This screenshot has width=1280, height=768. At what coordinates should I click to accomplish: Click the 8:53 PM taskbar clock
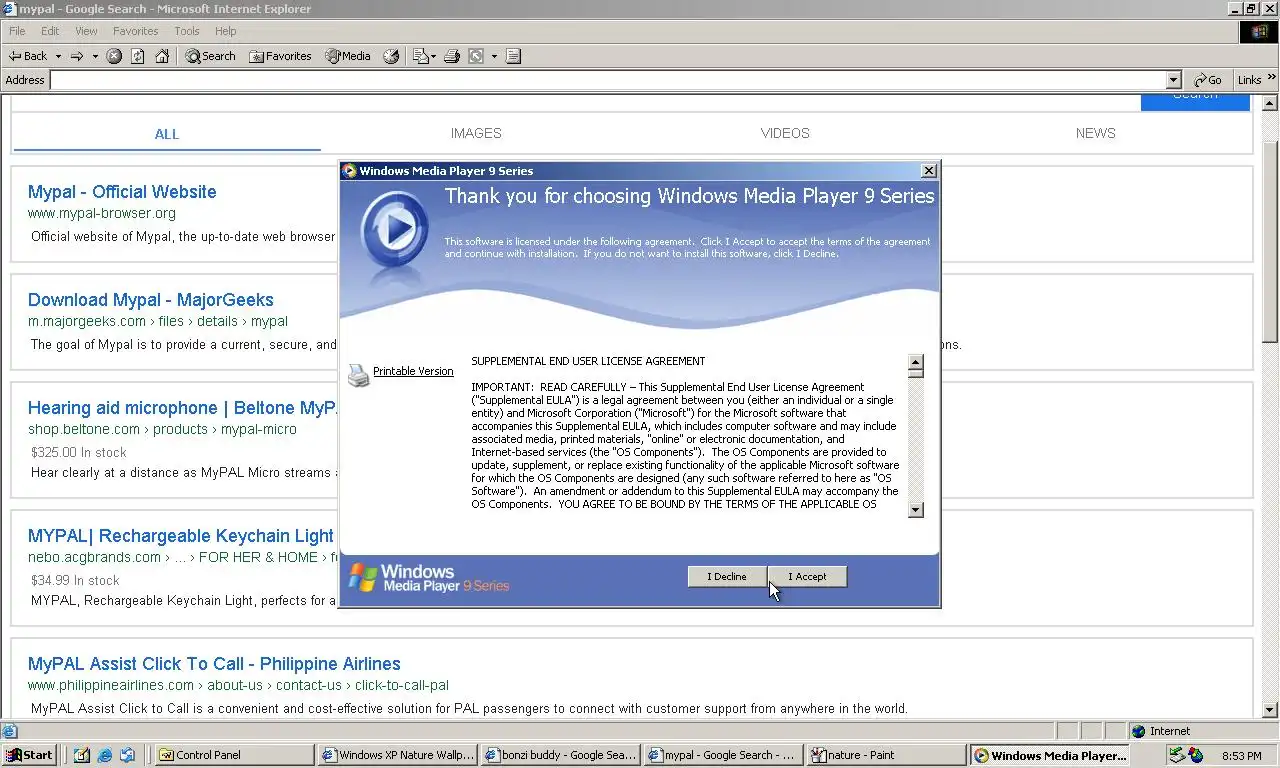[x=1241, y=756]
